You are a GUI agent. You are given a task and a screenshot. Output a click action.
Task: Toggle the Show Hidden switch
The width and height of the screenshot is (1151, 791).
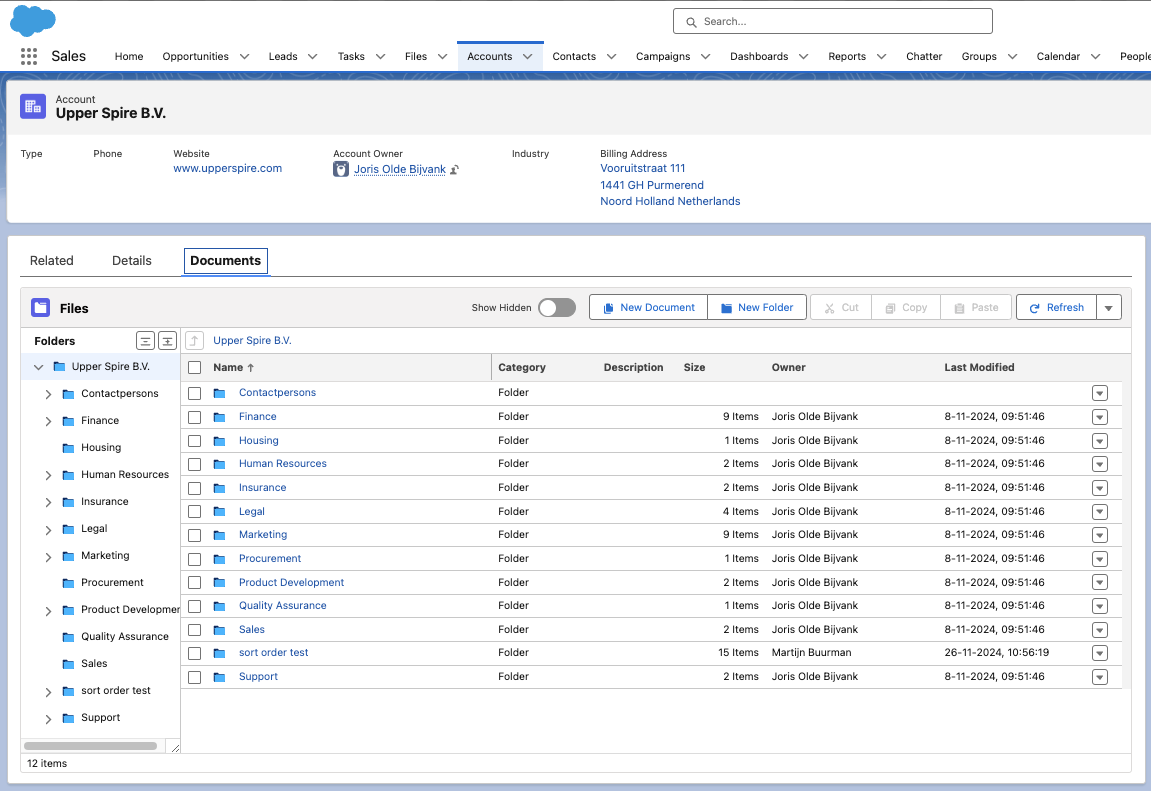pyautogui.click(x=556, y=307)
